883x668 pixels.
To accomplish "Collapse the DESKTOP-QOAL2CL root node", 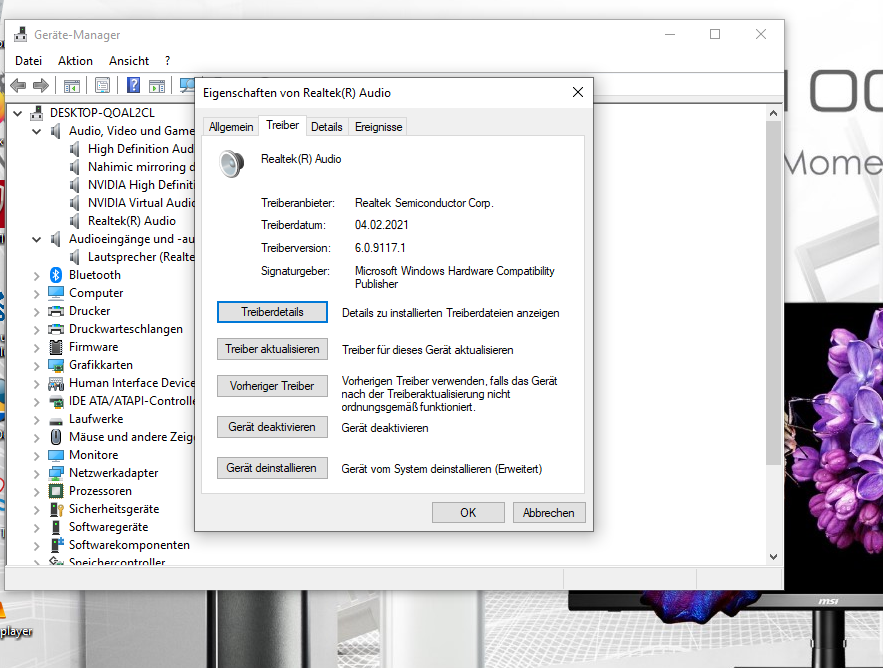I will point(17,113).
